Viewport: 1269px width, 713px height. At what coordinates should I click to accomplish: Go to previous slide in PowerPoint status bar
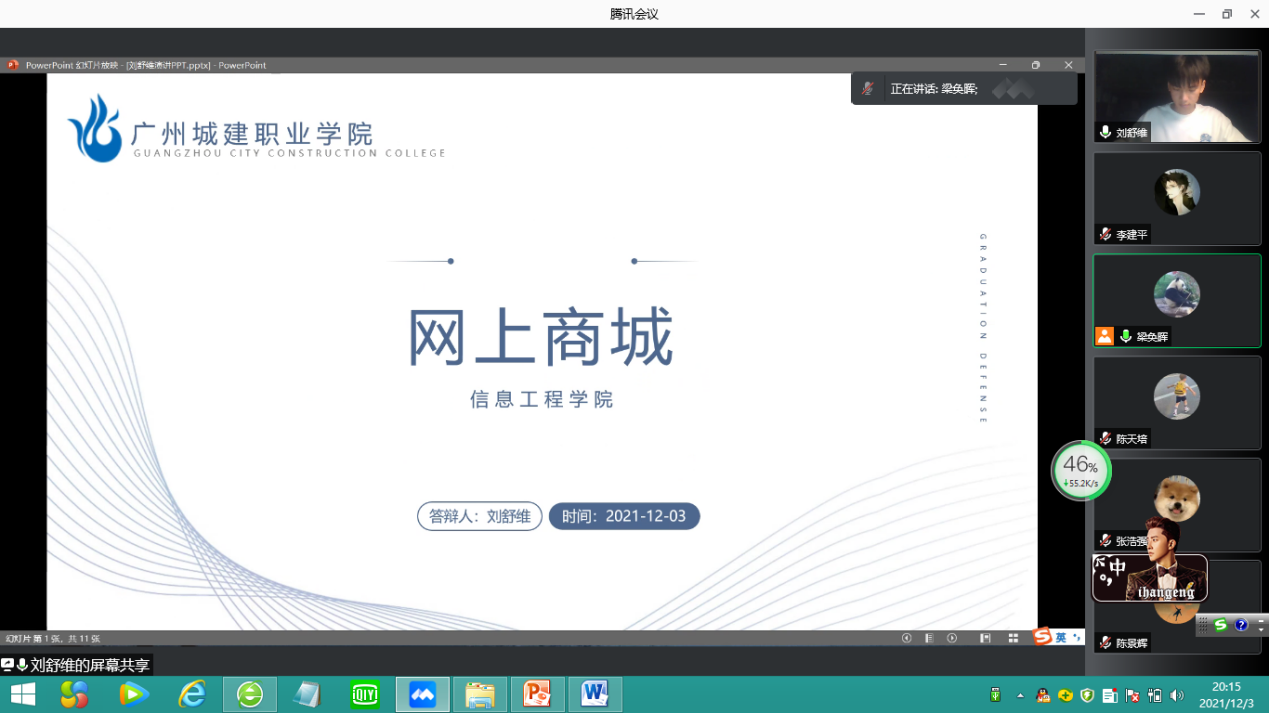pyautogui.click(x=907, y=638)
